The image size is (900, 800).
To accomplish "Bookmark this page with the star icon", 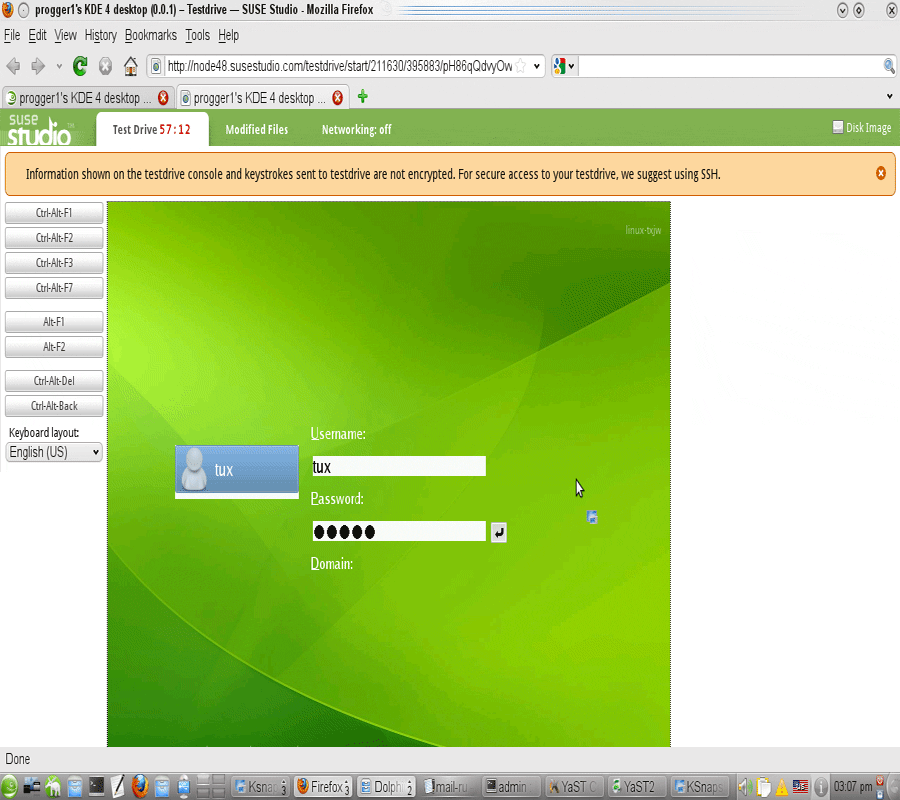I will [521, 66].
